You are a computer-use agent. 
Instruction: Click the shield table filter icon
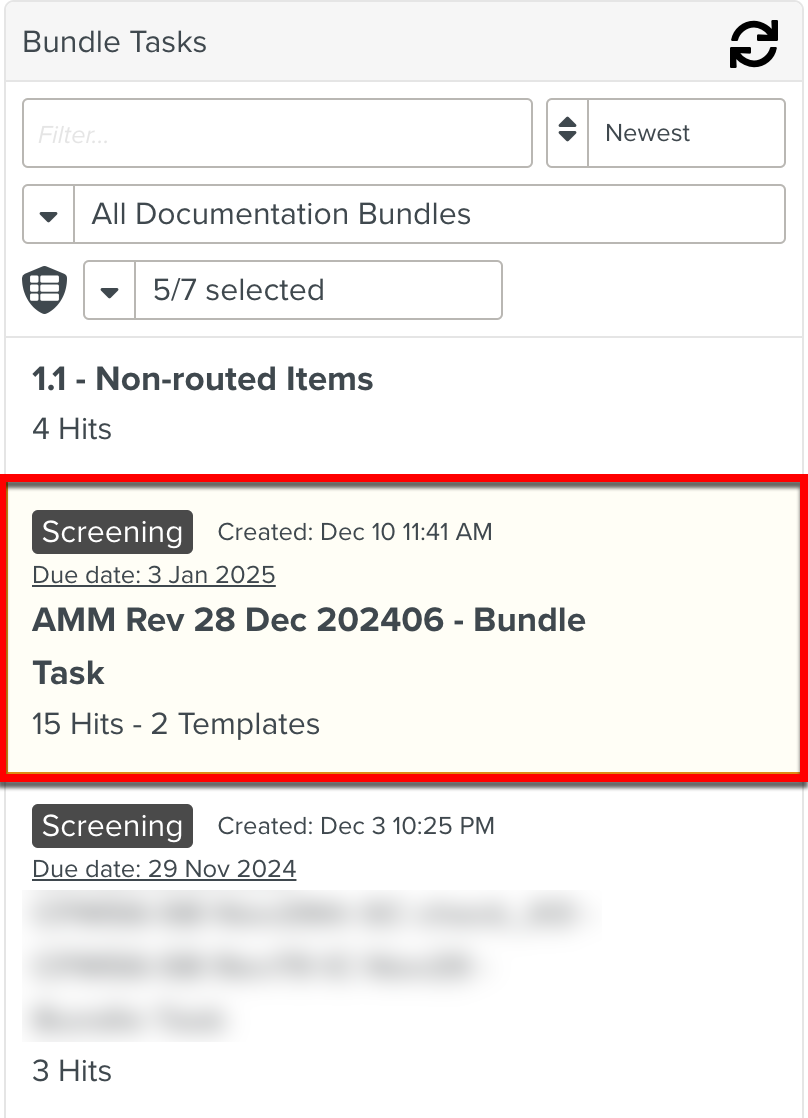(45, 290)
